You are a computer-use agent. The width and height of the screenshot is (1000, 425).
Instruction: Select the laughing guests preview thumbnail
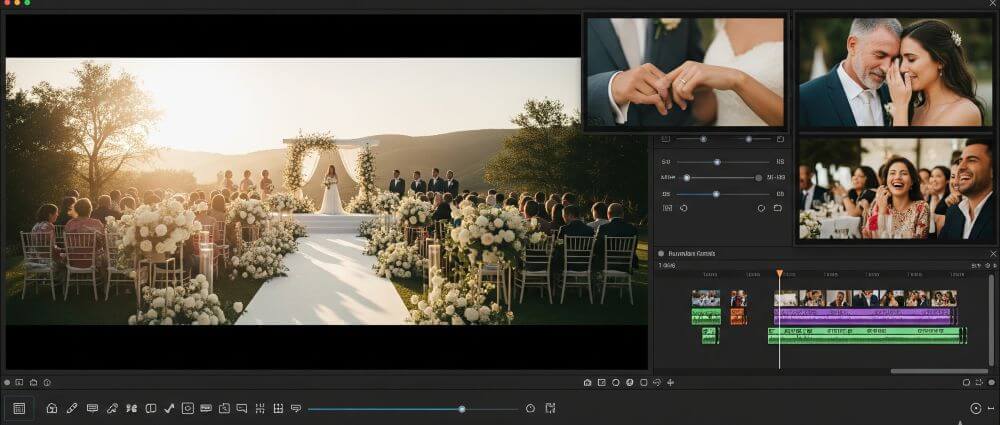tap(896, 189)
